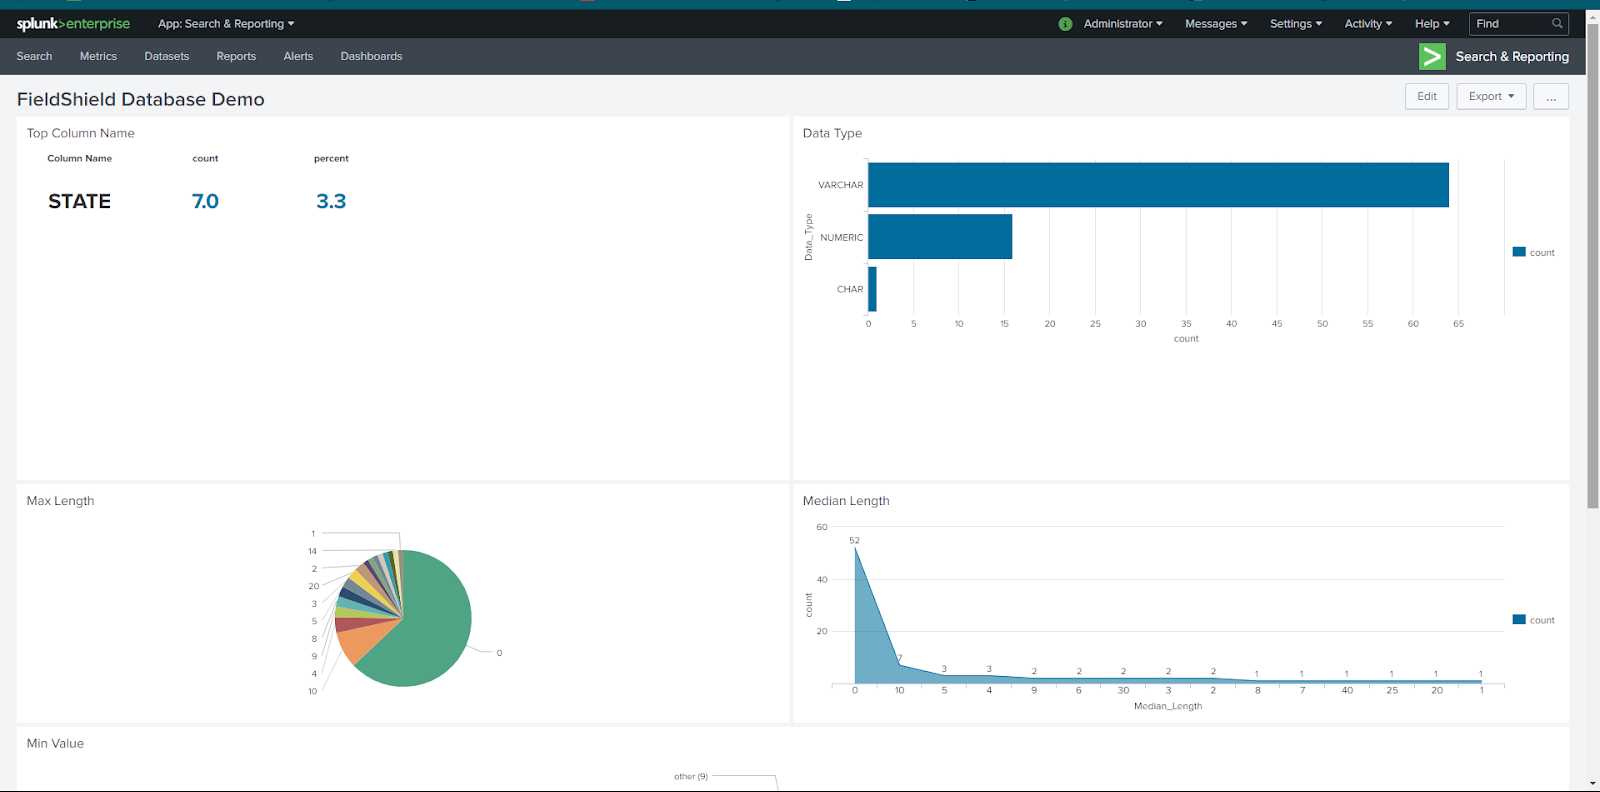Open the dashboard more options ellipsis
Screen dimensions: 1600x792
click(1551, 97)
